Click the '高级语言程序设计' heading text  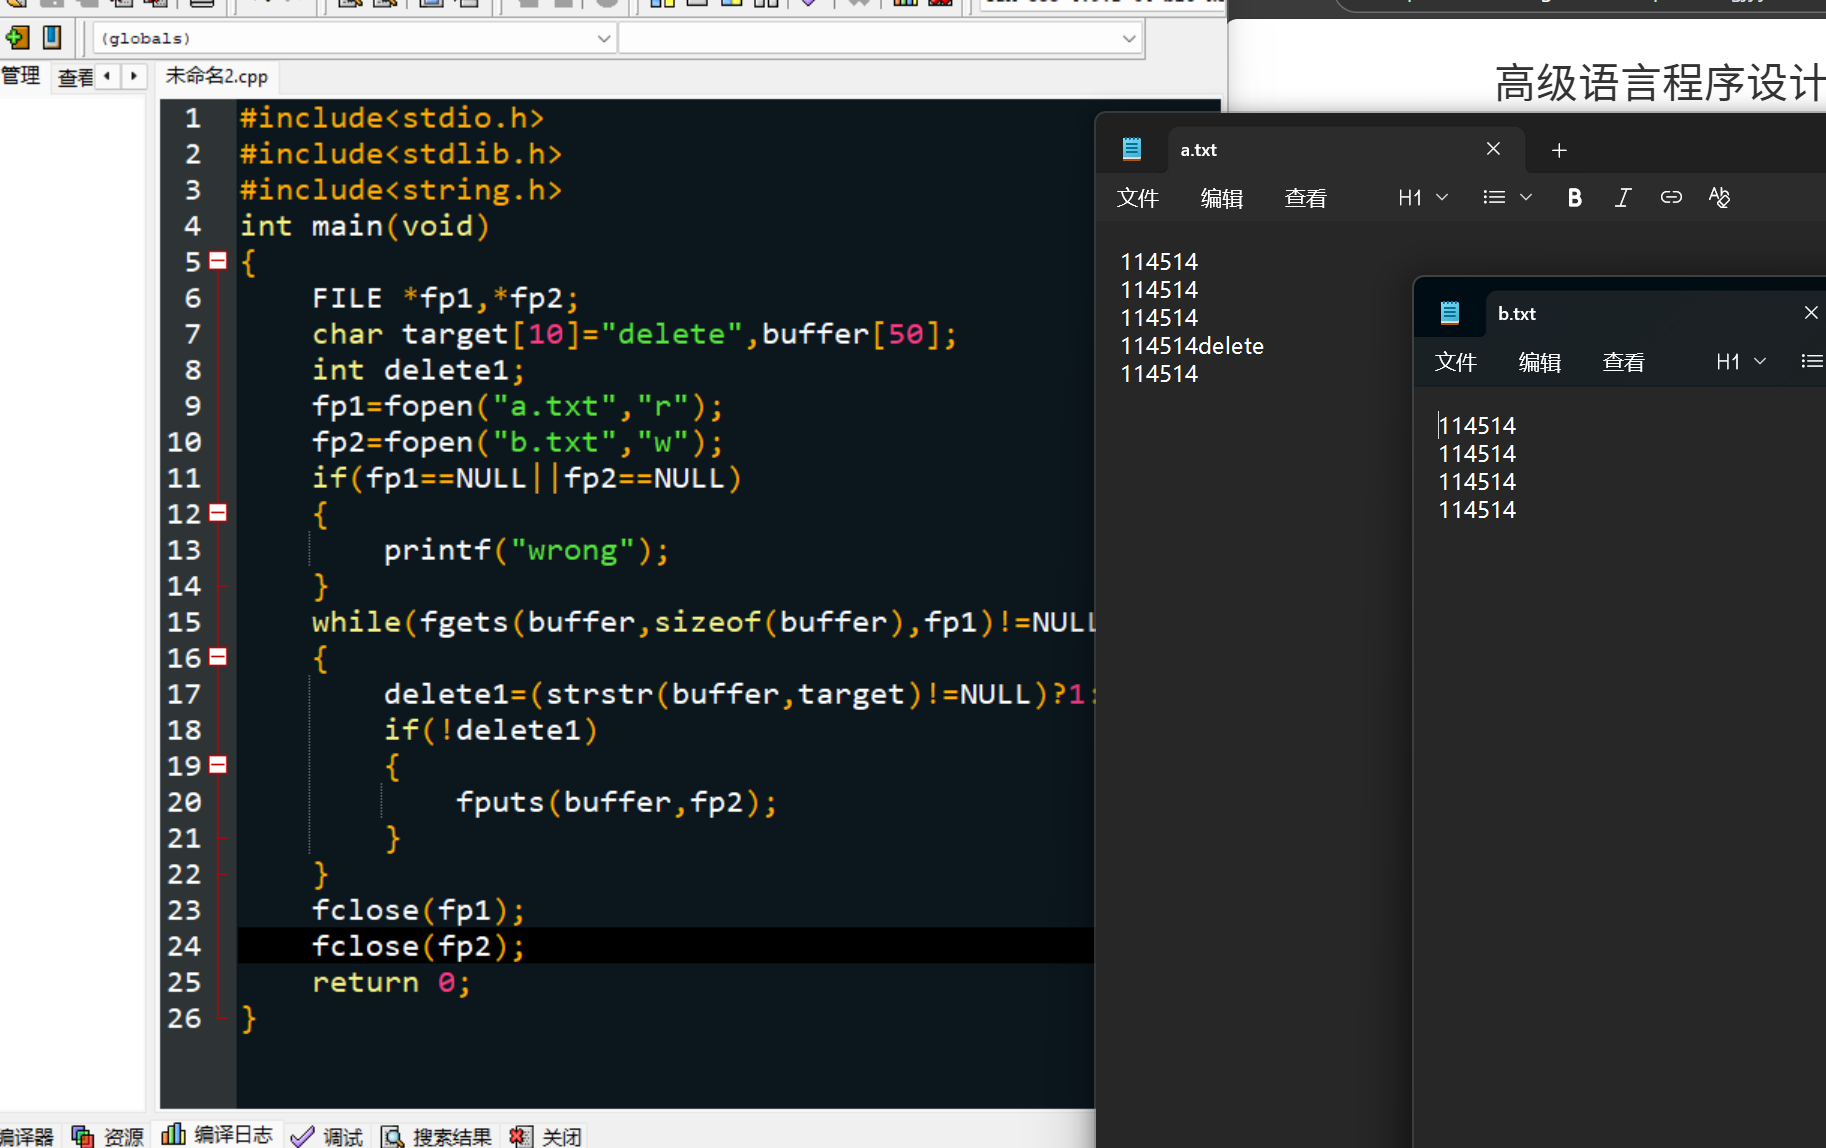click(1660, 83)
